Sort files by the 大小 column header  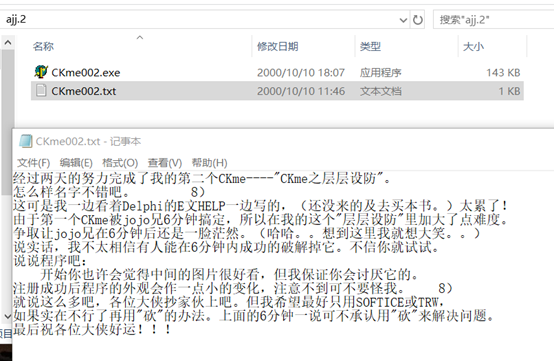tap(473, 46)
